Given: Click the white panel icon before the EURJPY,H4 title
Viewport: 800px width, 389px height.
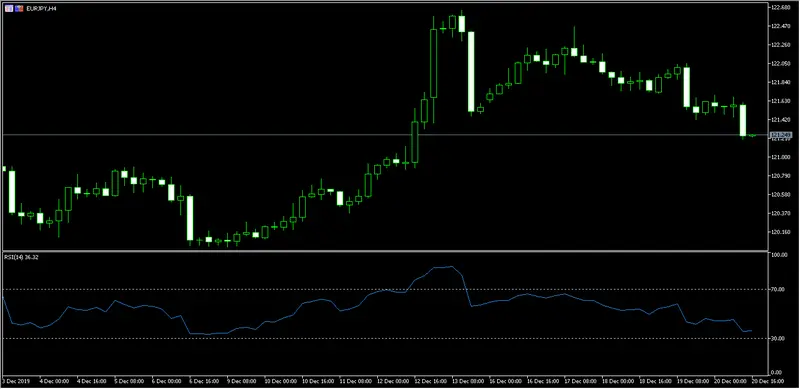Looking at the screenshot, I should 8,9.
